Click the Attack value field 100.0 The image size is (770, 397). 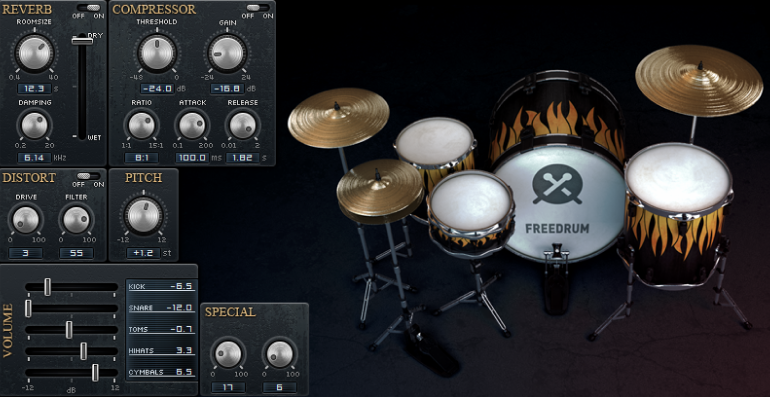[x=192, y=158]
